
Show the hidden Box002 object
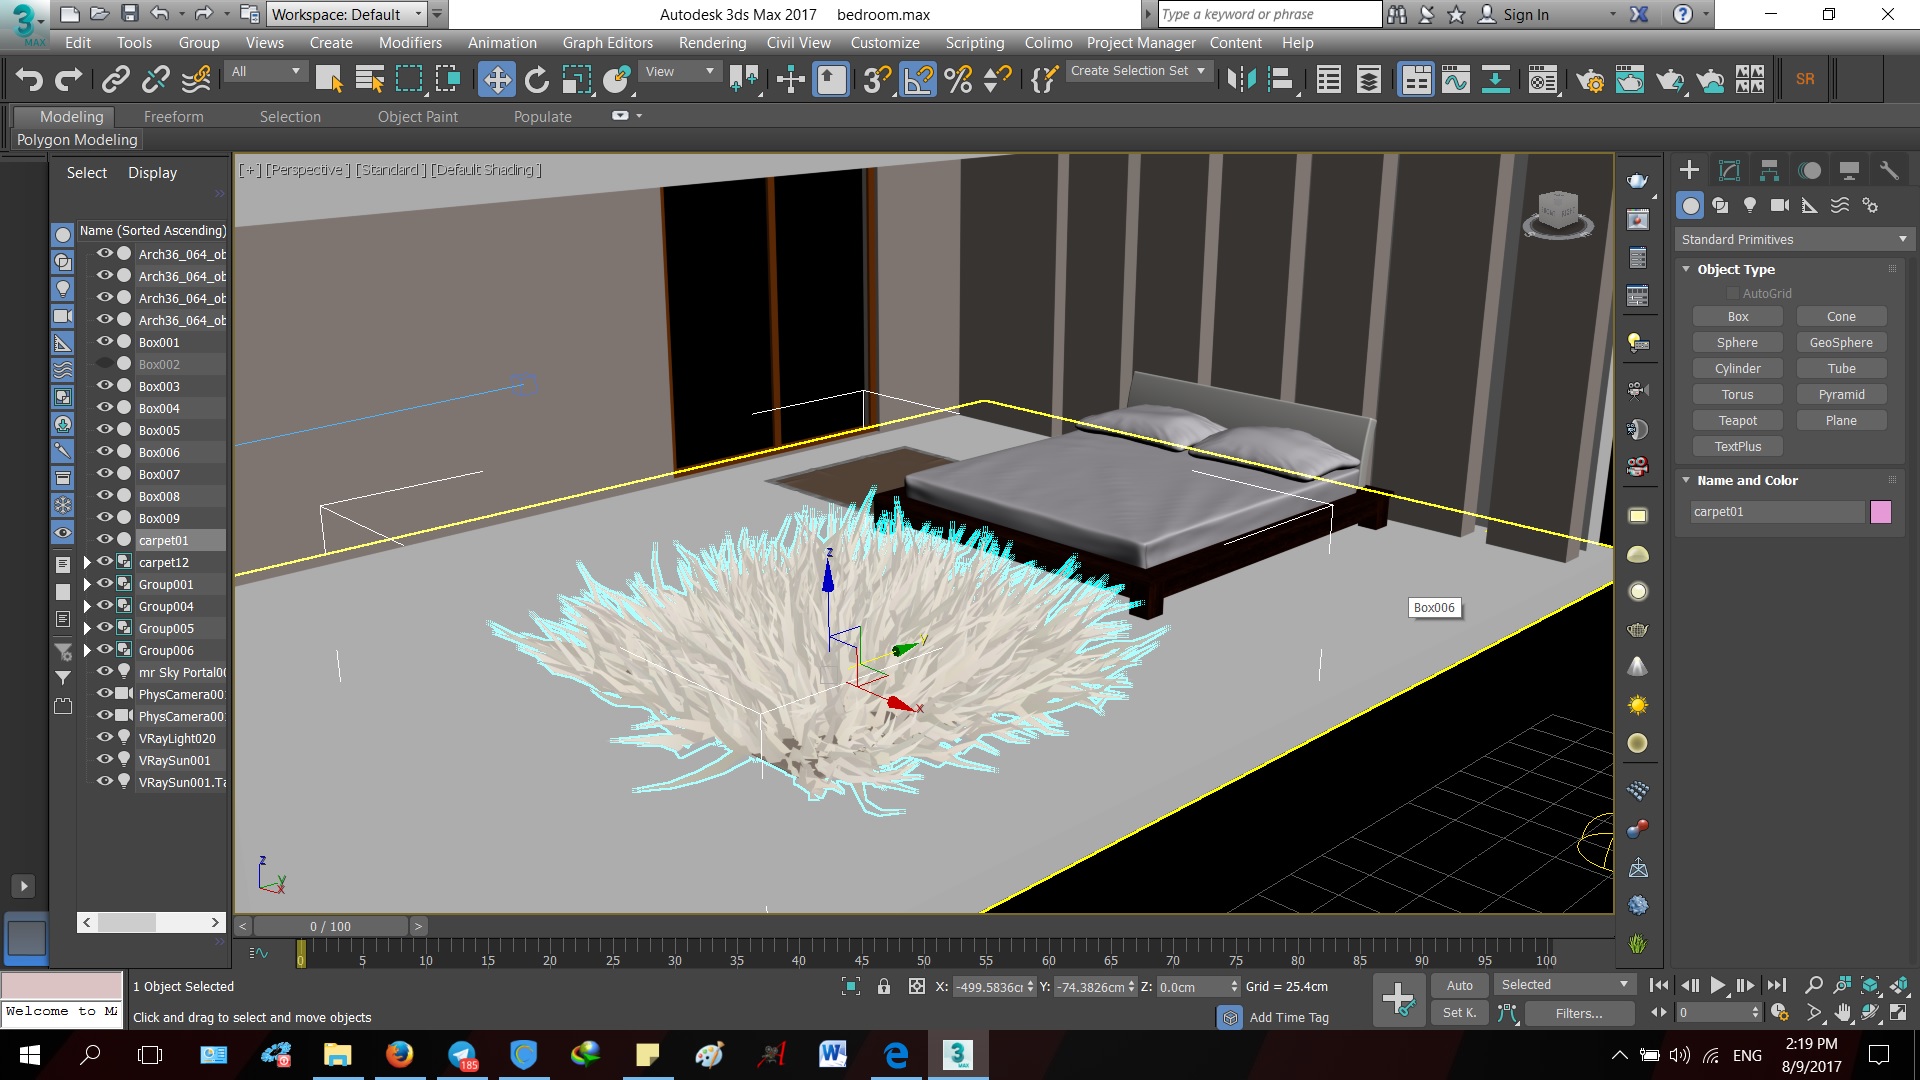104,363
